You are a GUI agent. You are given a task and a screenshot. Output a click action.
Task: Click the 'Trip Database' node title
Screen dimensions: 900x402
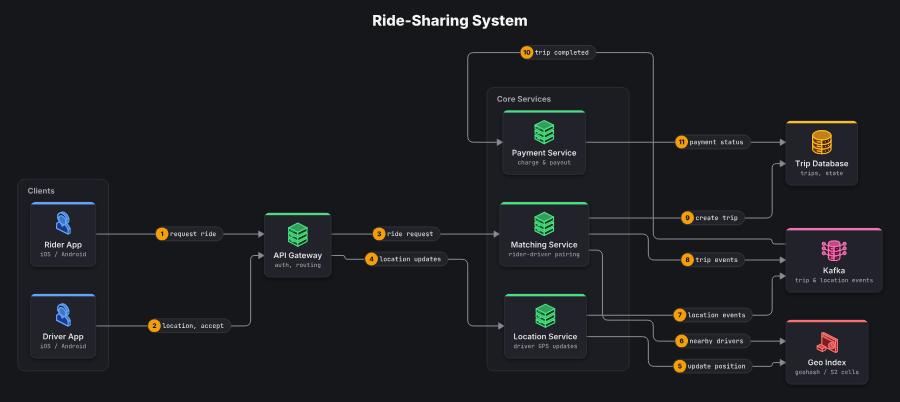[x=822, y=164]
